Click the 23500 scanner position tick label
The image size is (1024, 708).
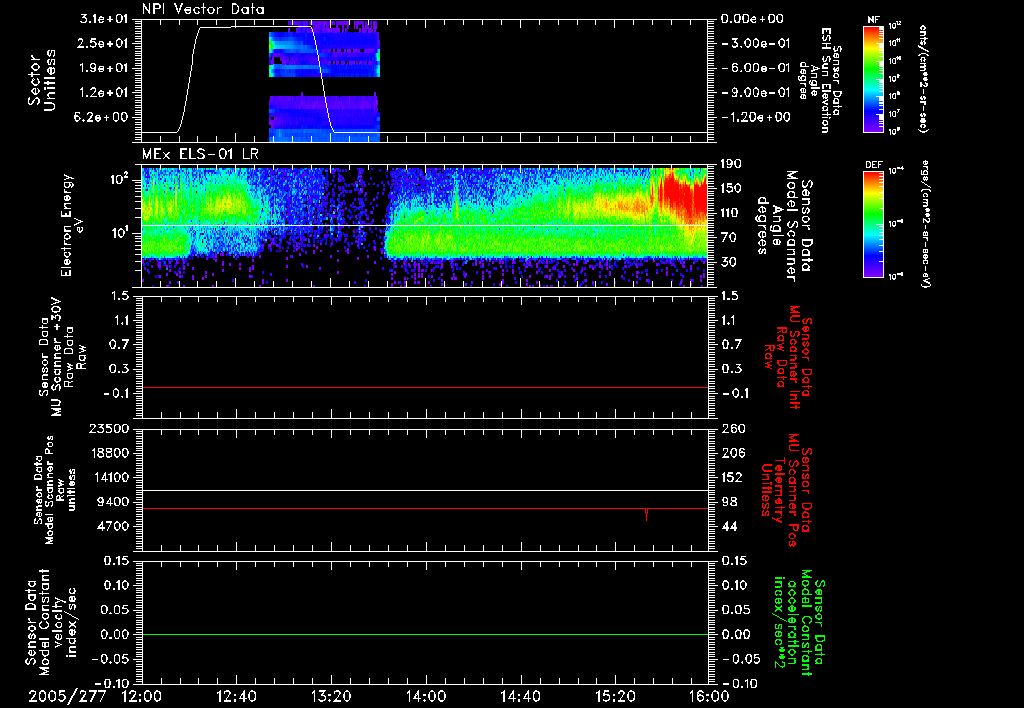pyautogui.click(x=109, y=428)
